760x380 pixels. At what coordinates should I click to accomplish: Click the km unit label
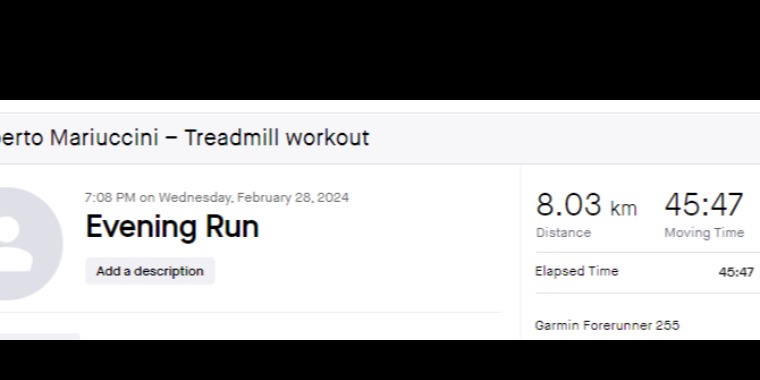click(x=623, y=208)
